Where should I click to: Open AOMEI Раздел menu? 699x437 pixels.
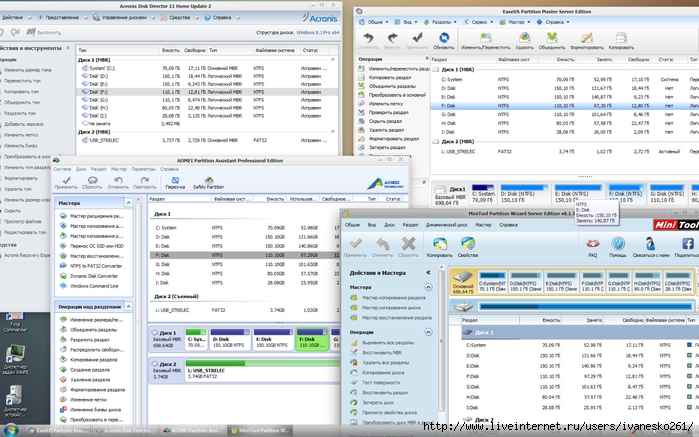[99, 169]
